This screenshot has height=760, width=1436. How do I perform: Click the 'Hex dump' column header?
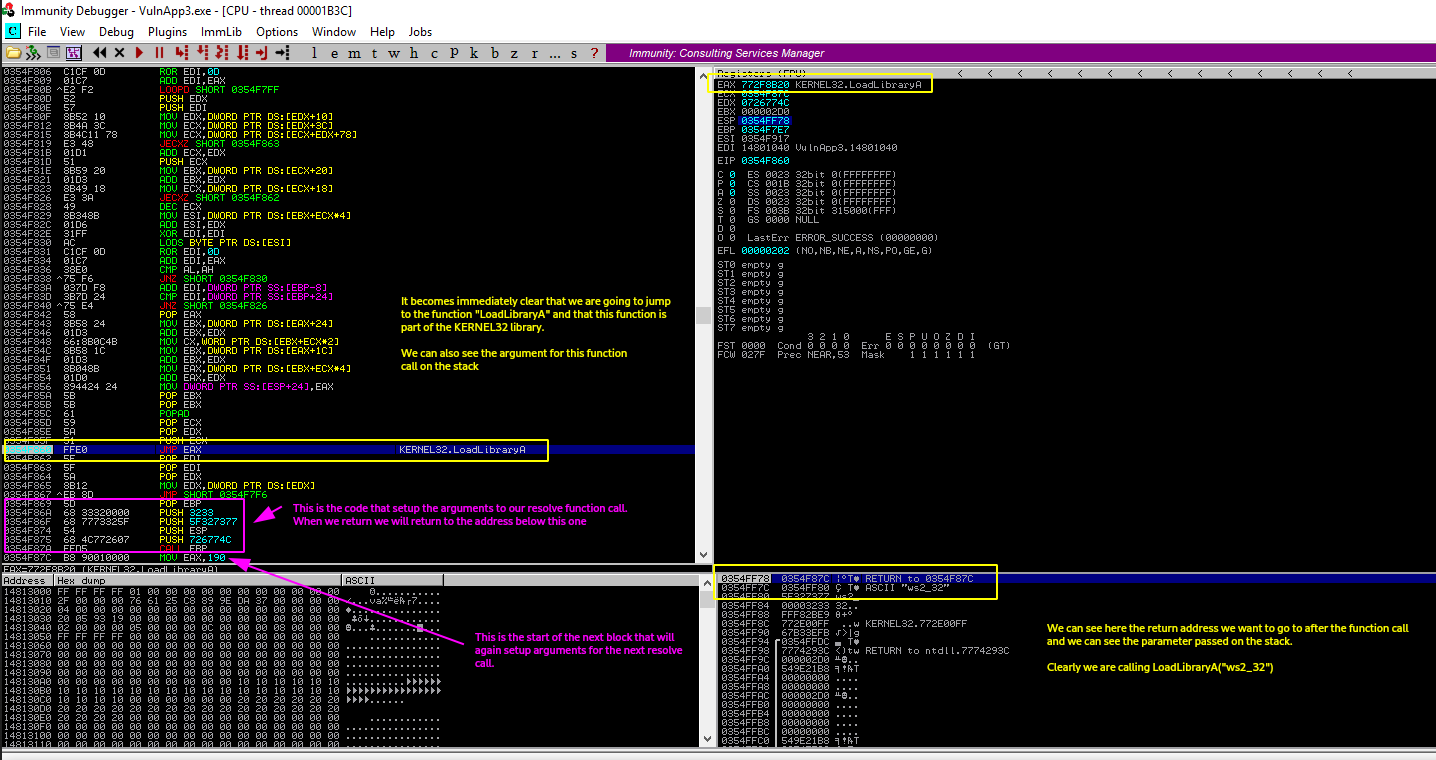(197, 580)
